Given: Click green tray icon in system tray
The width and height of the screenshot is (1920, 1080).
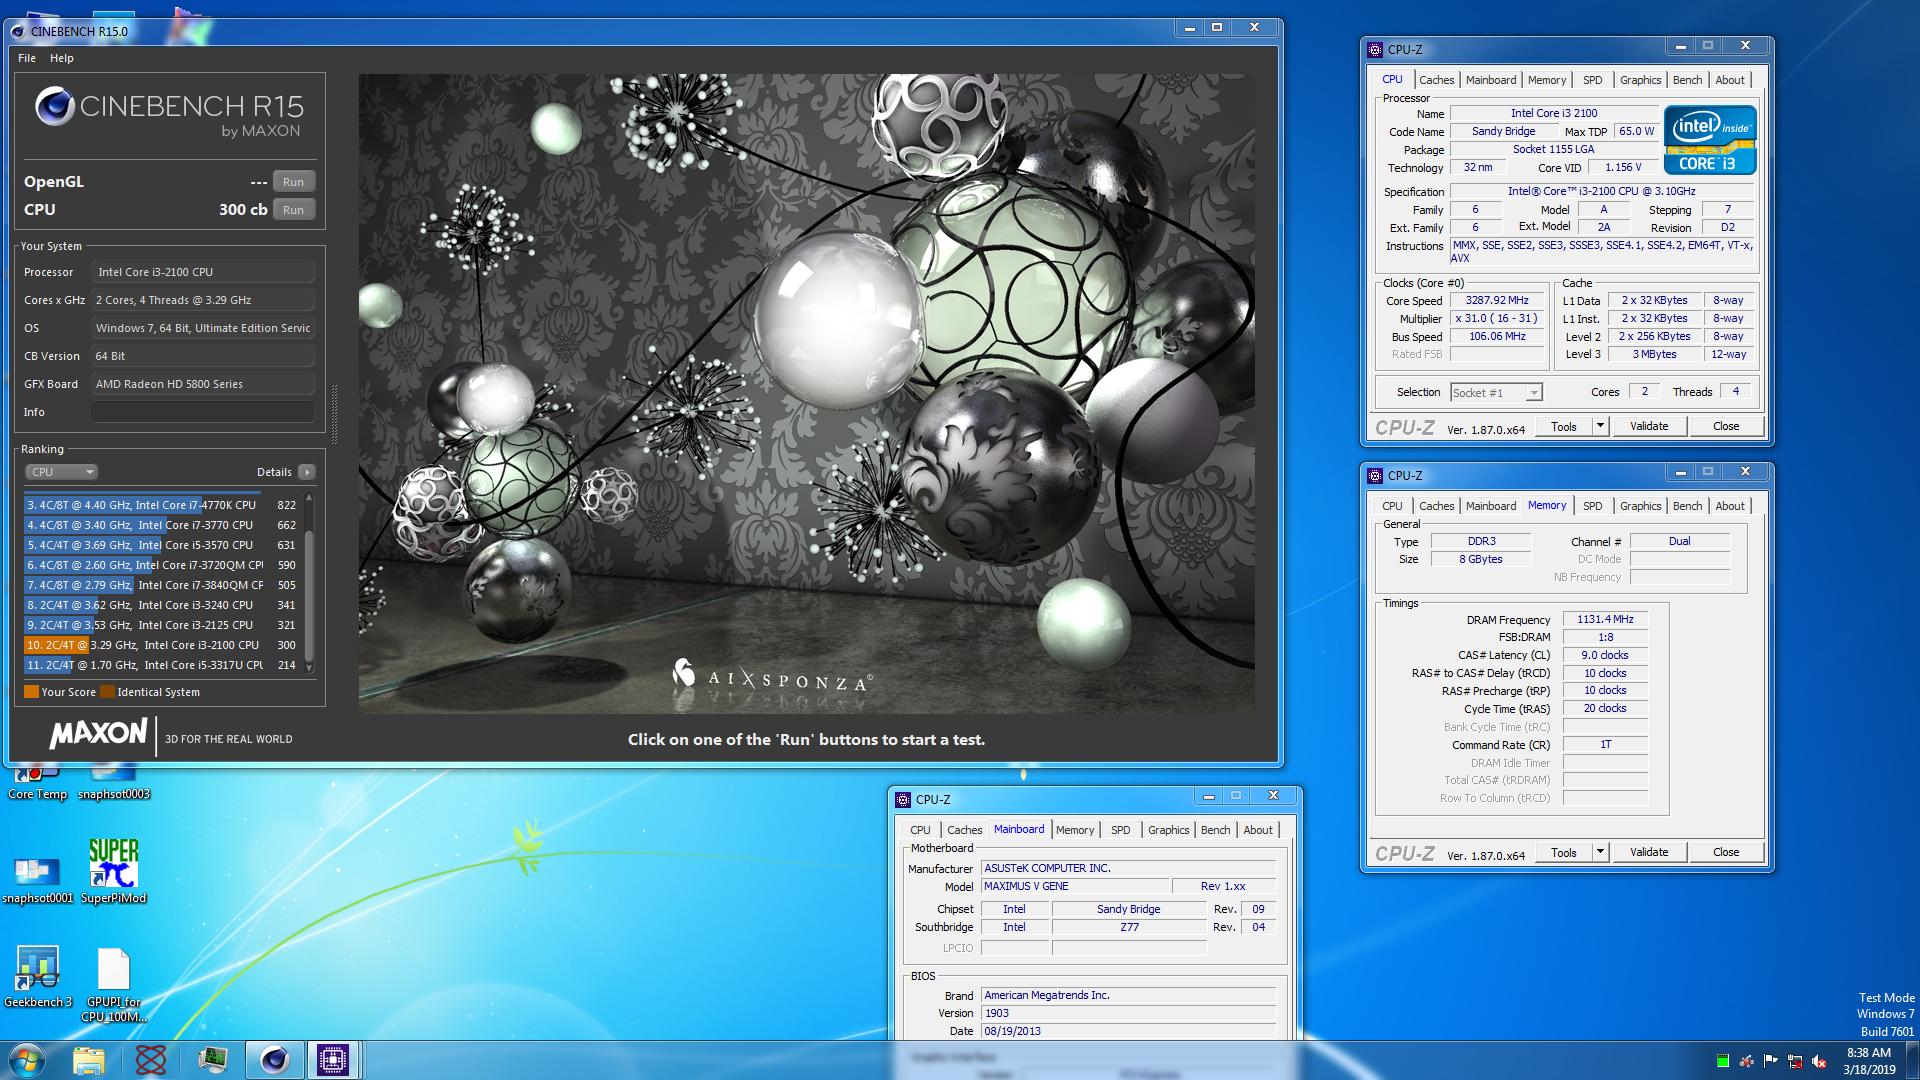Looking at the screenshot, I should coord(1722,1061).
